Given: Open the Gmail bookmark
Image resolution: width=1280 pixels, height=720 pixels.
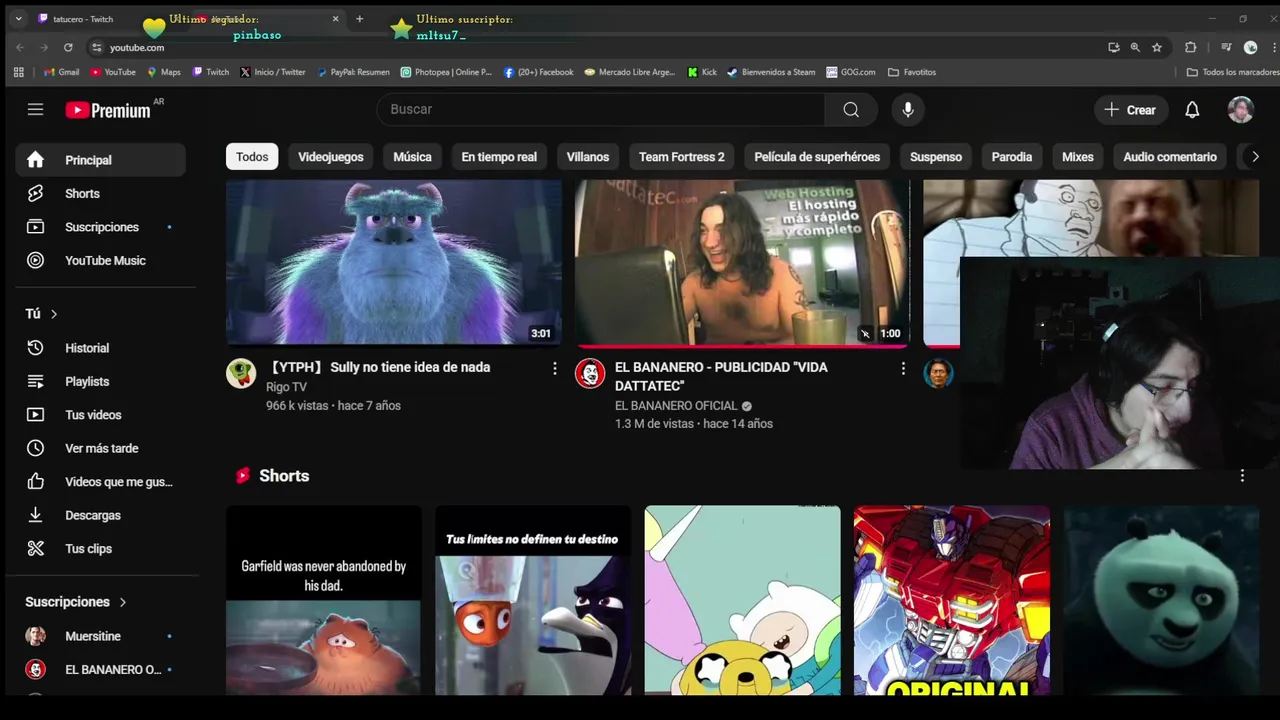Looking at the screenshot, I should [62, 72].
